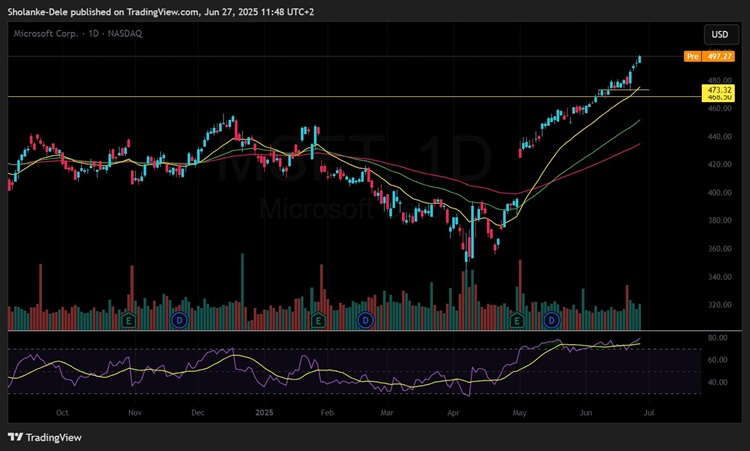Image resolution: width=750 pixels, height=451 pixels.
Task: Click the May label on time axis
Action: pyautogui.click(x=519, y=412)
